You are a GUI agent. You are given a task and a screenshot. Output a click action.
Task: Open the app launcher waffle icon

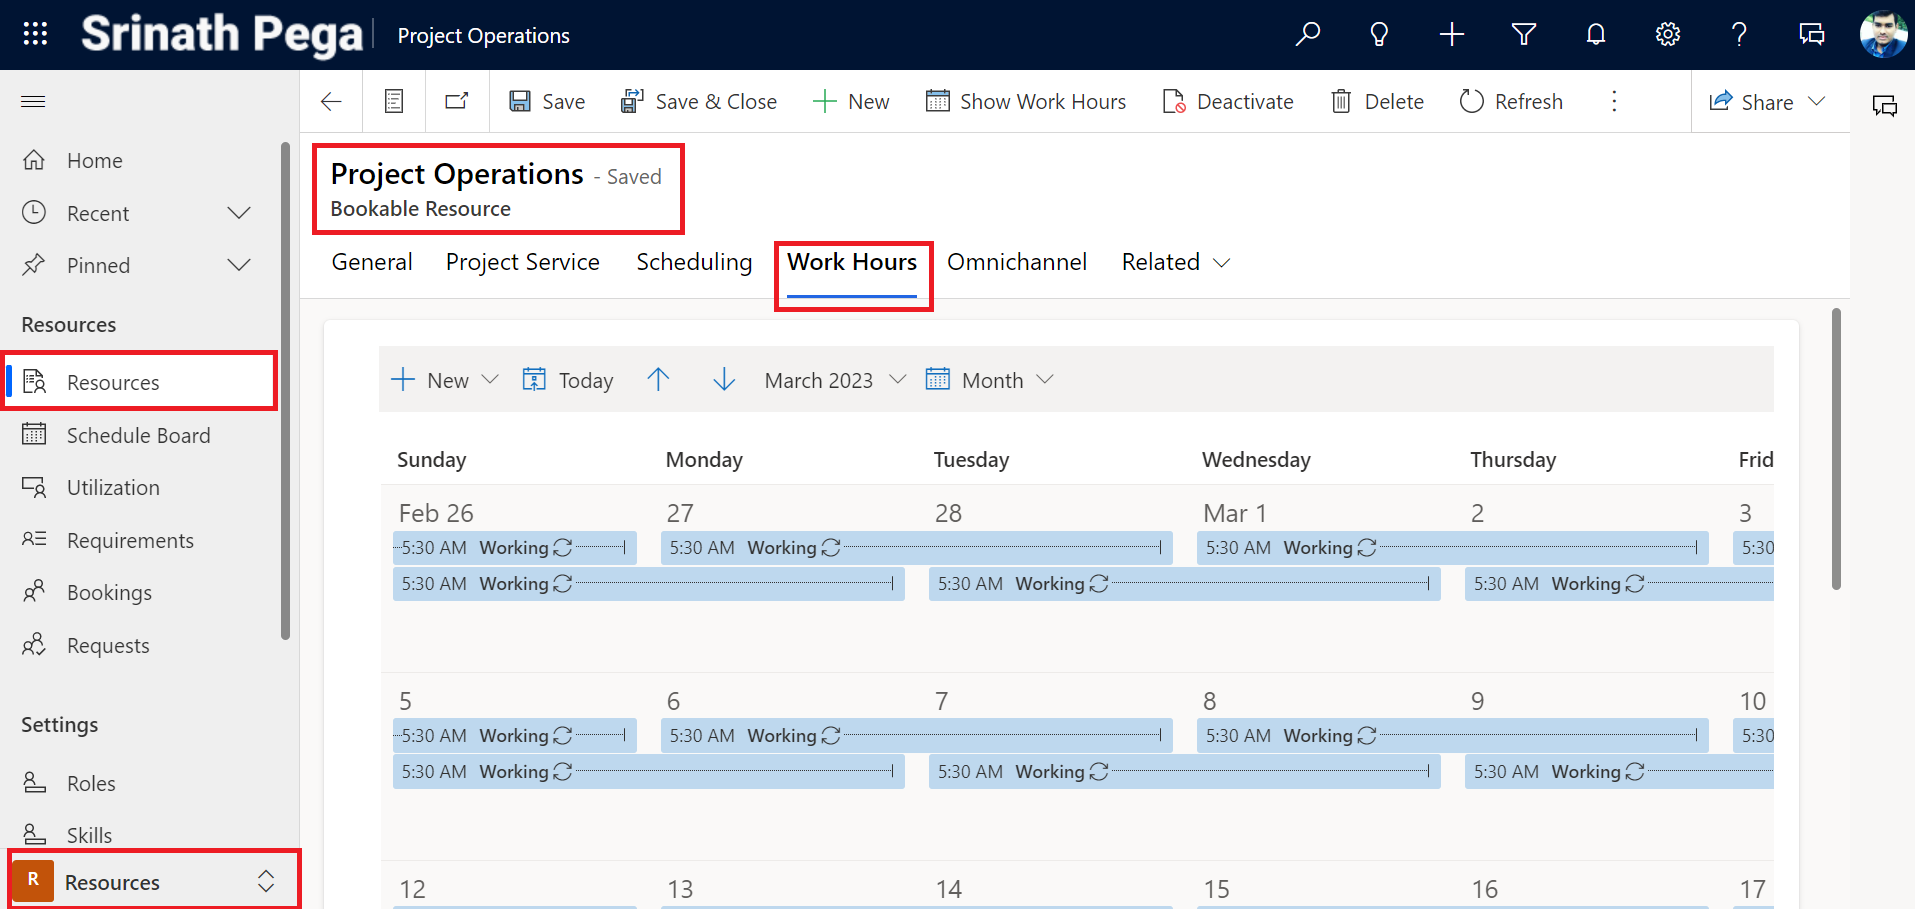35,34
